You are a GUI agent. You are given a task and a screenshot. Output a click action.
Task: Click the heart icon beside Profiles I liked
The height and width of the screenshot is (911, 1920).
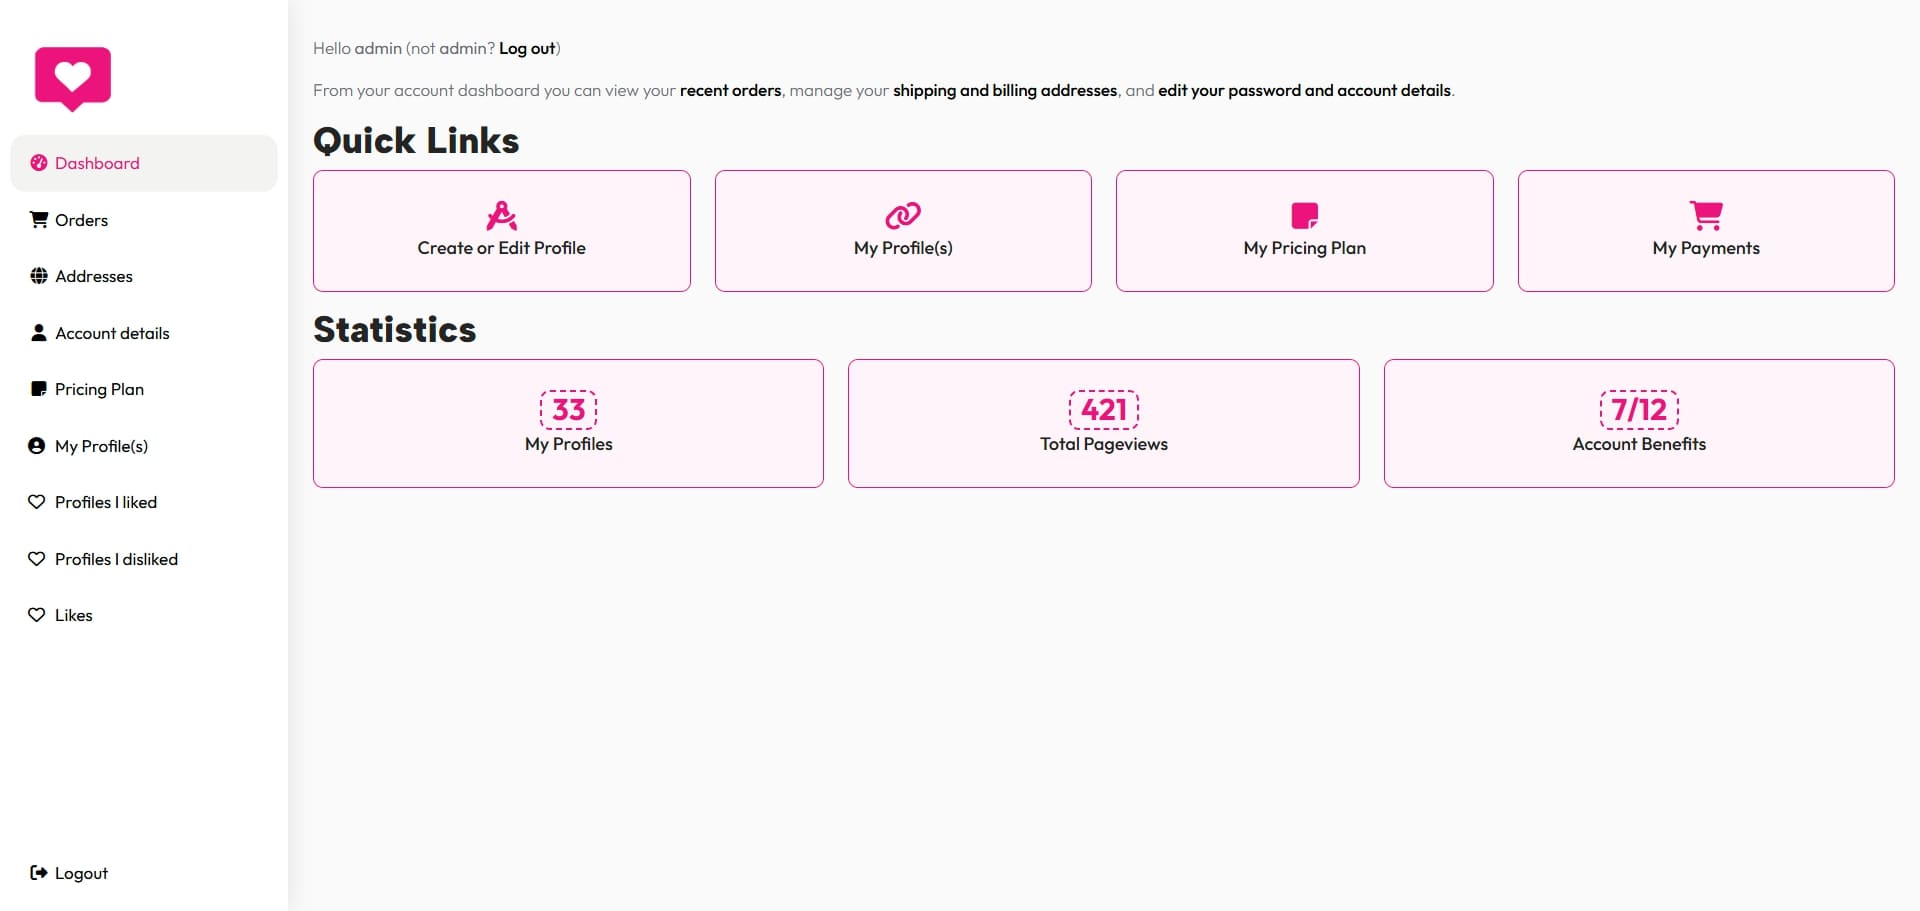click(37, 502)
